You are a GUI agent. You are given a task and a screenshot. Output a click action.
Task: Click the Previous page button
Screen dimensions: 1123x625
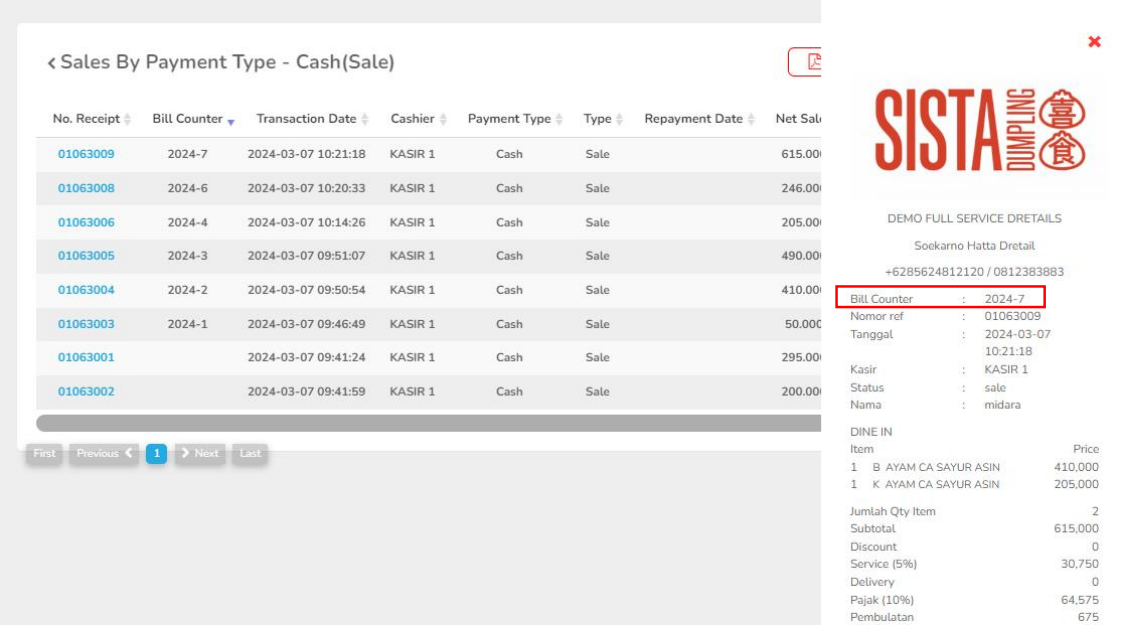point(104,454)
